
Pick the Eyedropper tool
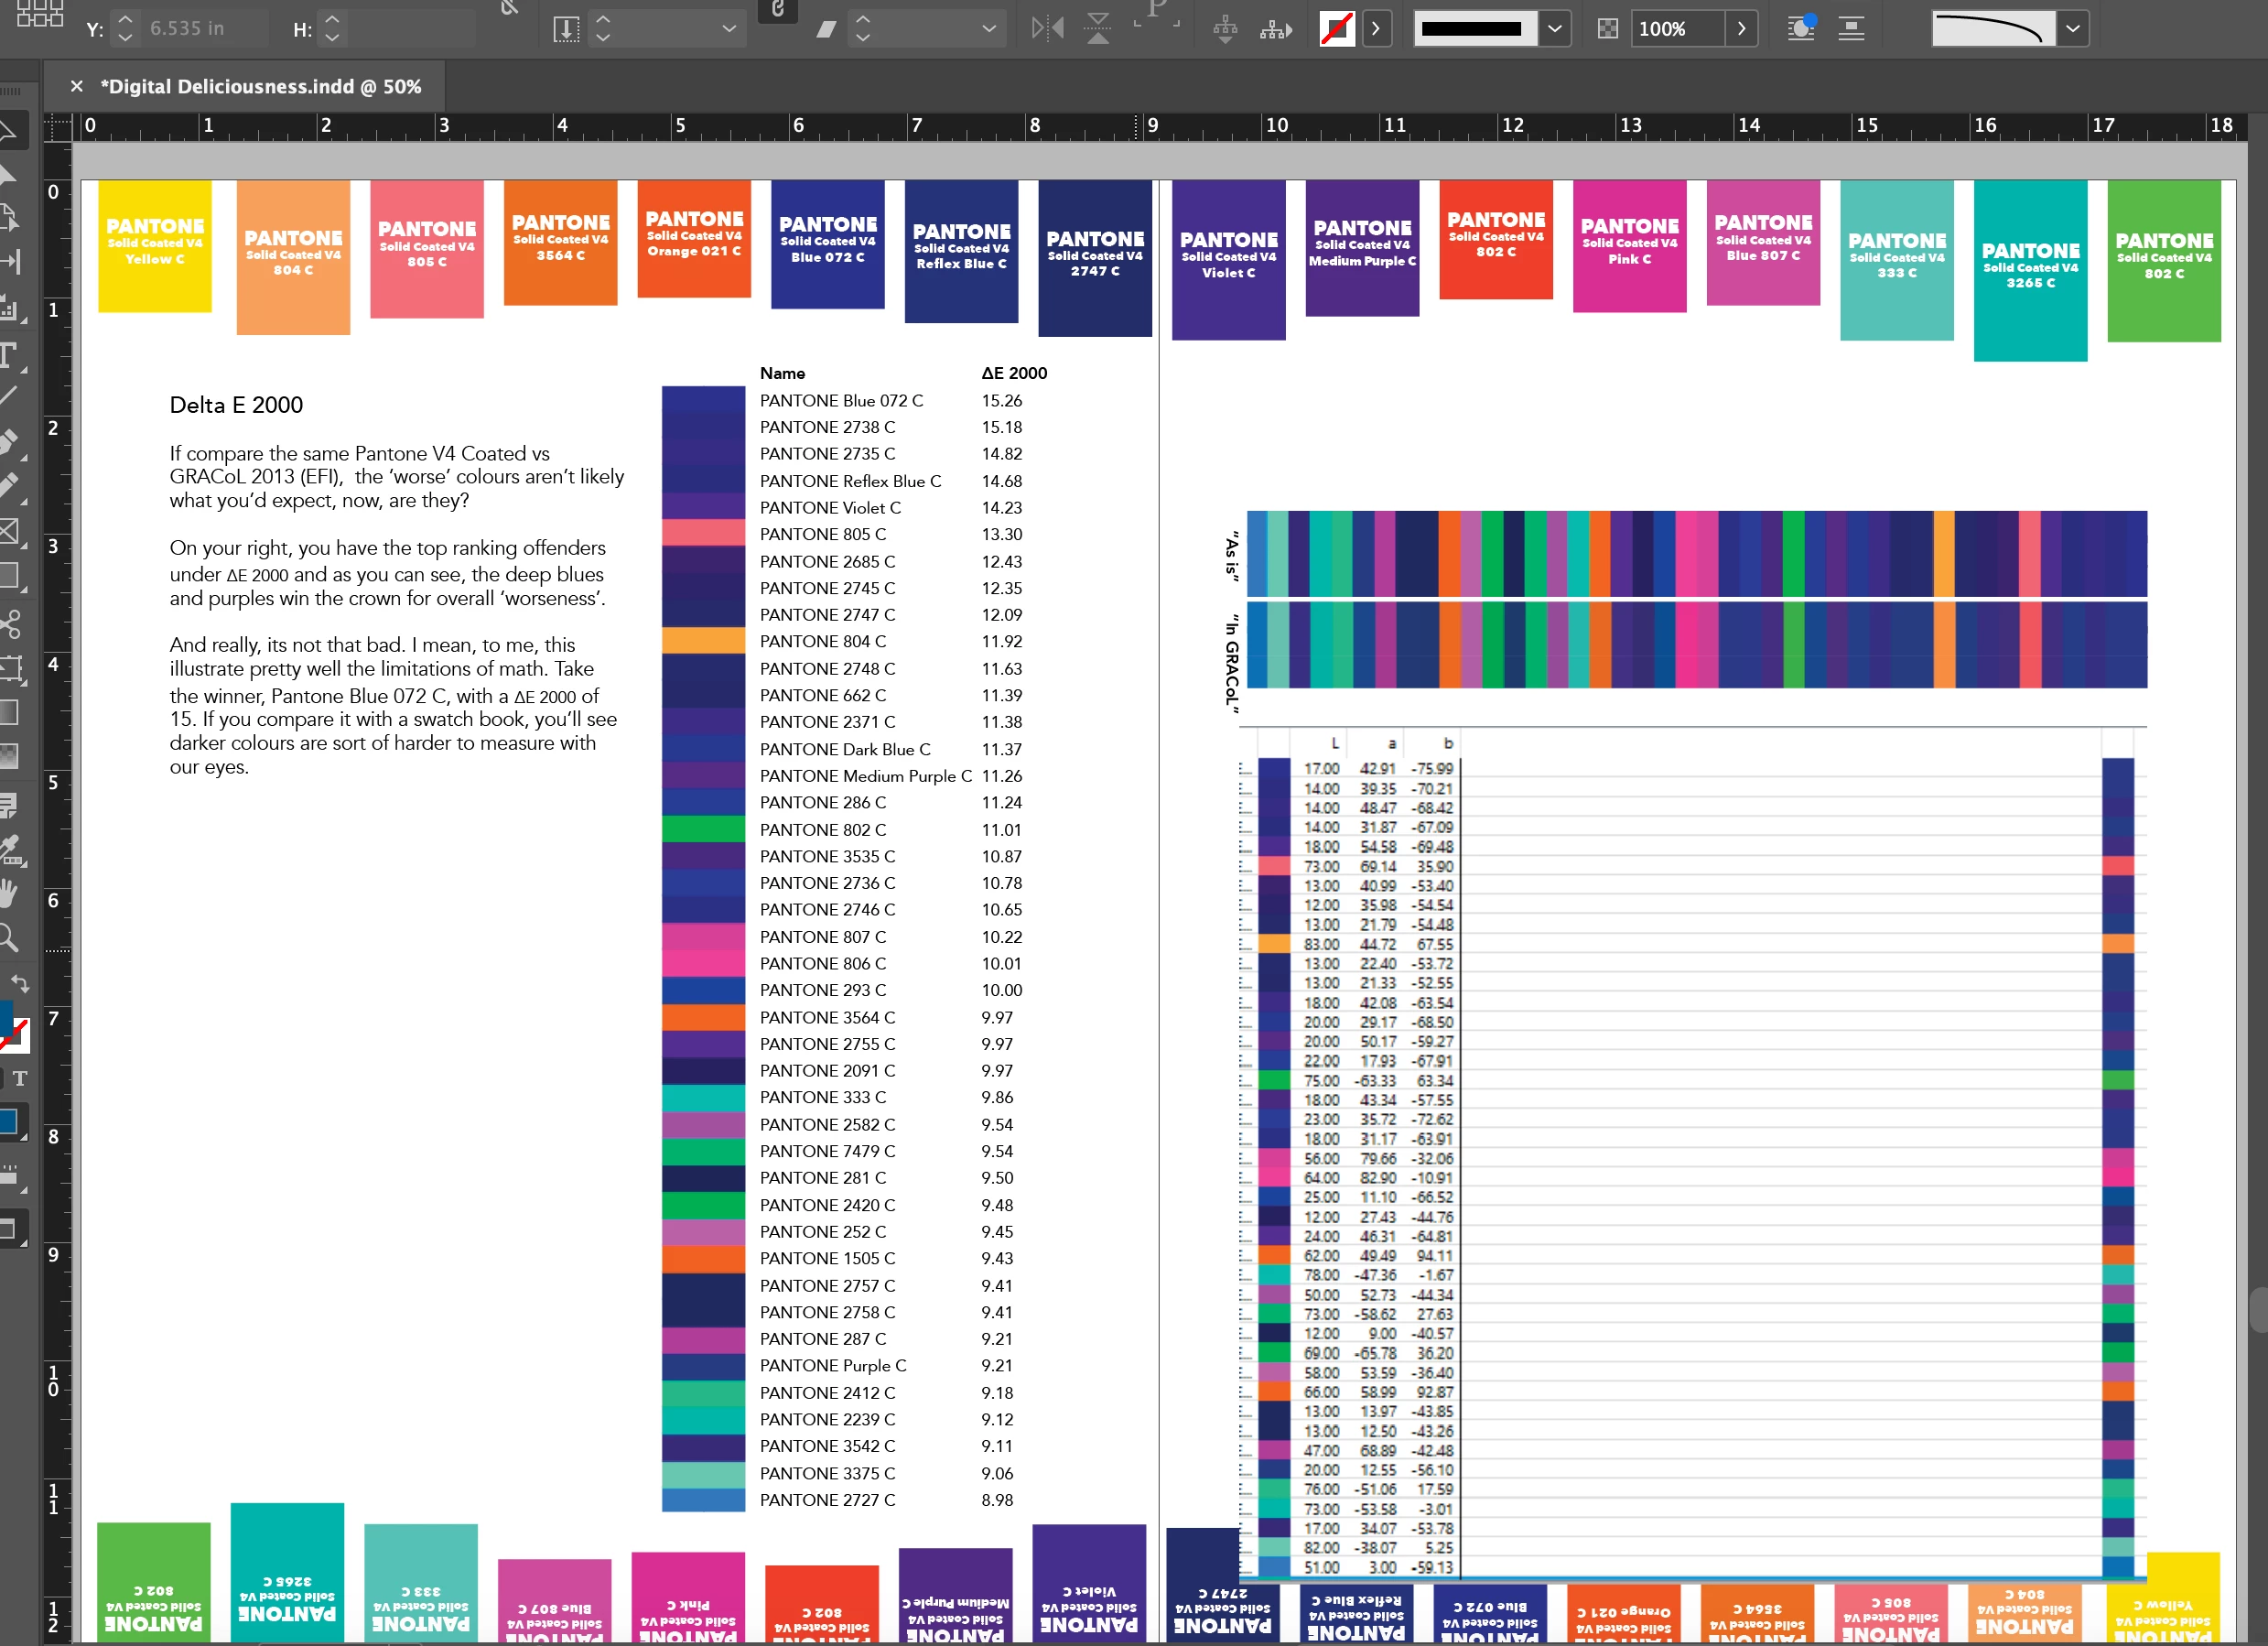(10, 850)
